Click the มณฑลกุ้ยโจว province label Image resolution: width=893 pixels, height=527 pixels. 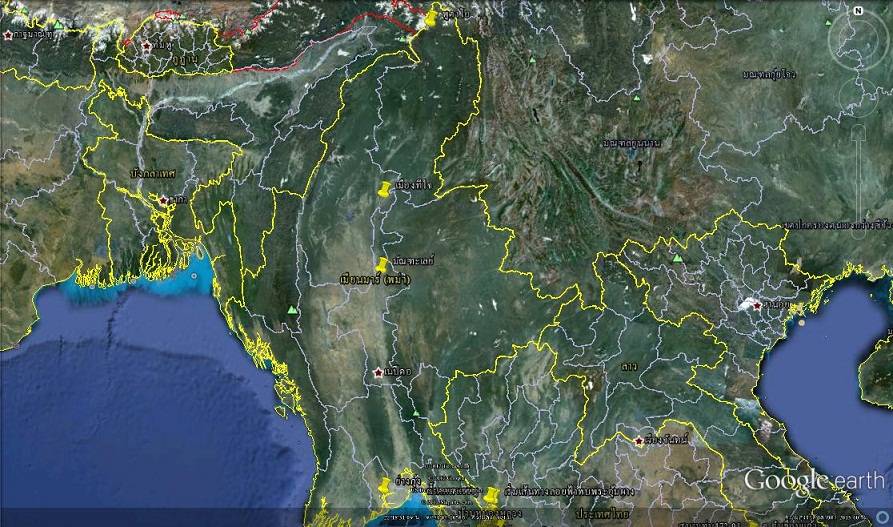[x=769, y=75]
